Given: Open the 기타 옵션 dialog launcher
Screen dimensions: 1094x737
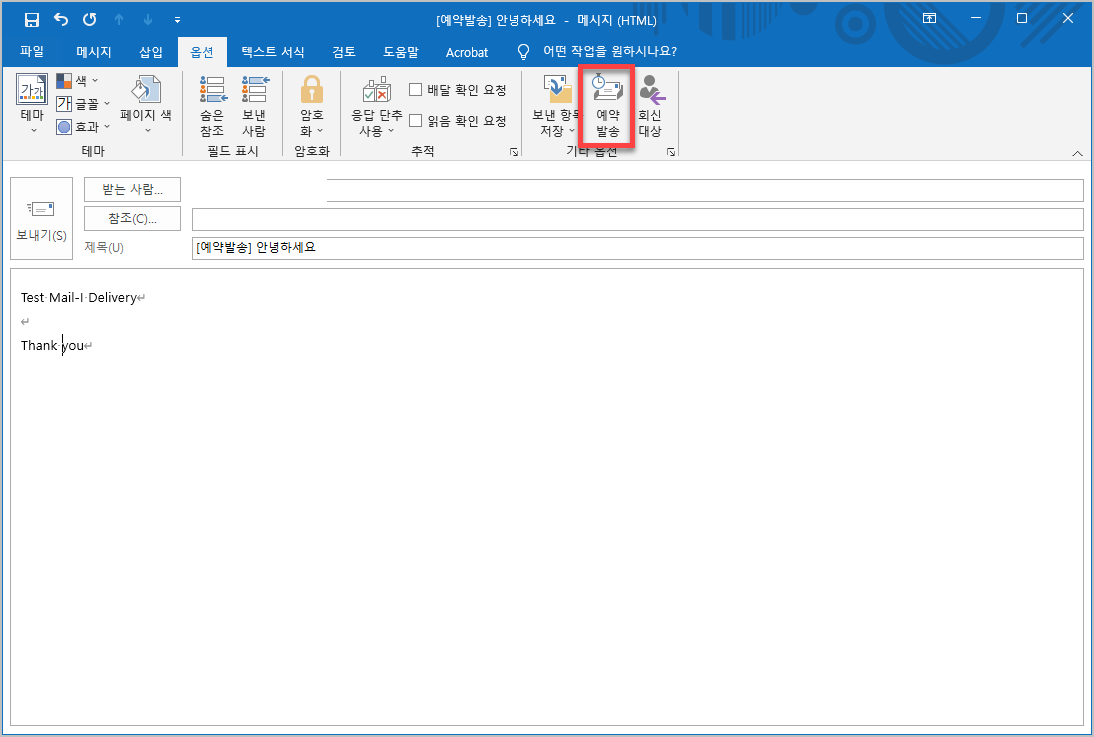Looking at the screenshot, I should (670, 151).
